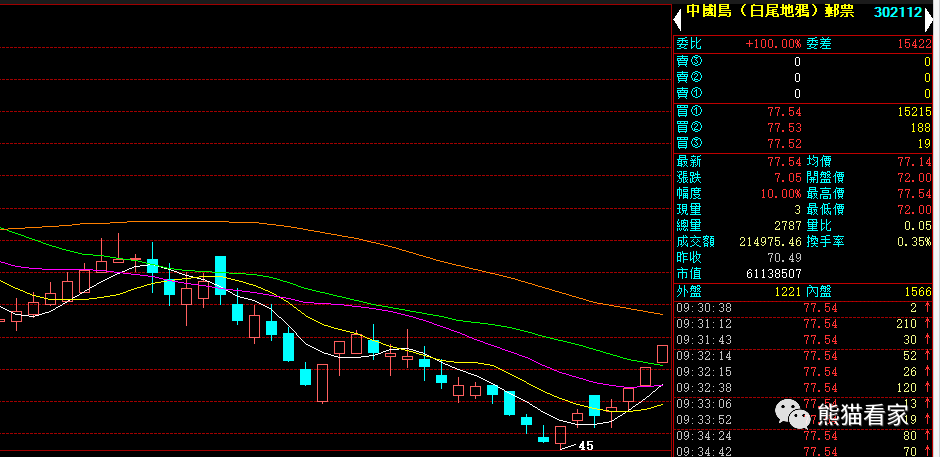This screenshot has height=457, width=940.
Task: Select the 成交額 value 214975.46
Action: (772, 242)
